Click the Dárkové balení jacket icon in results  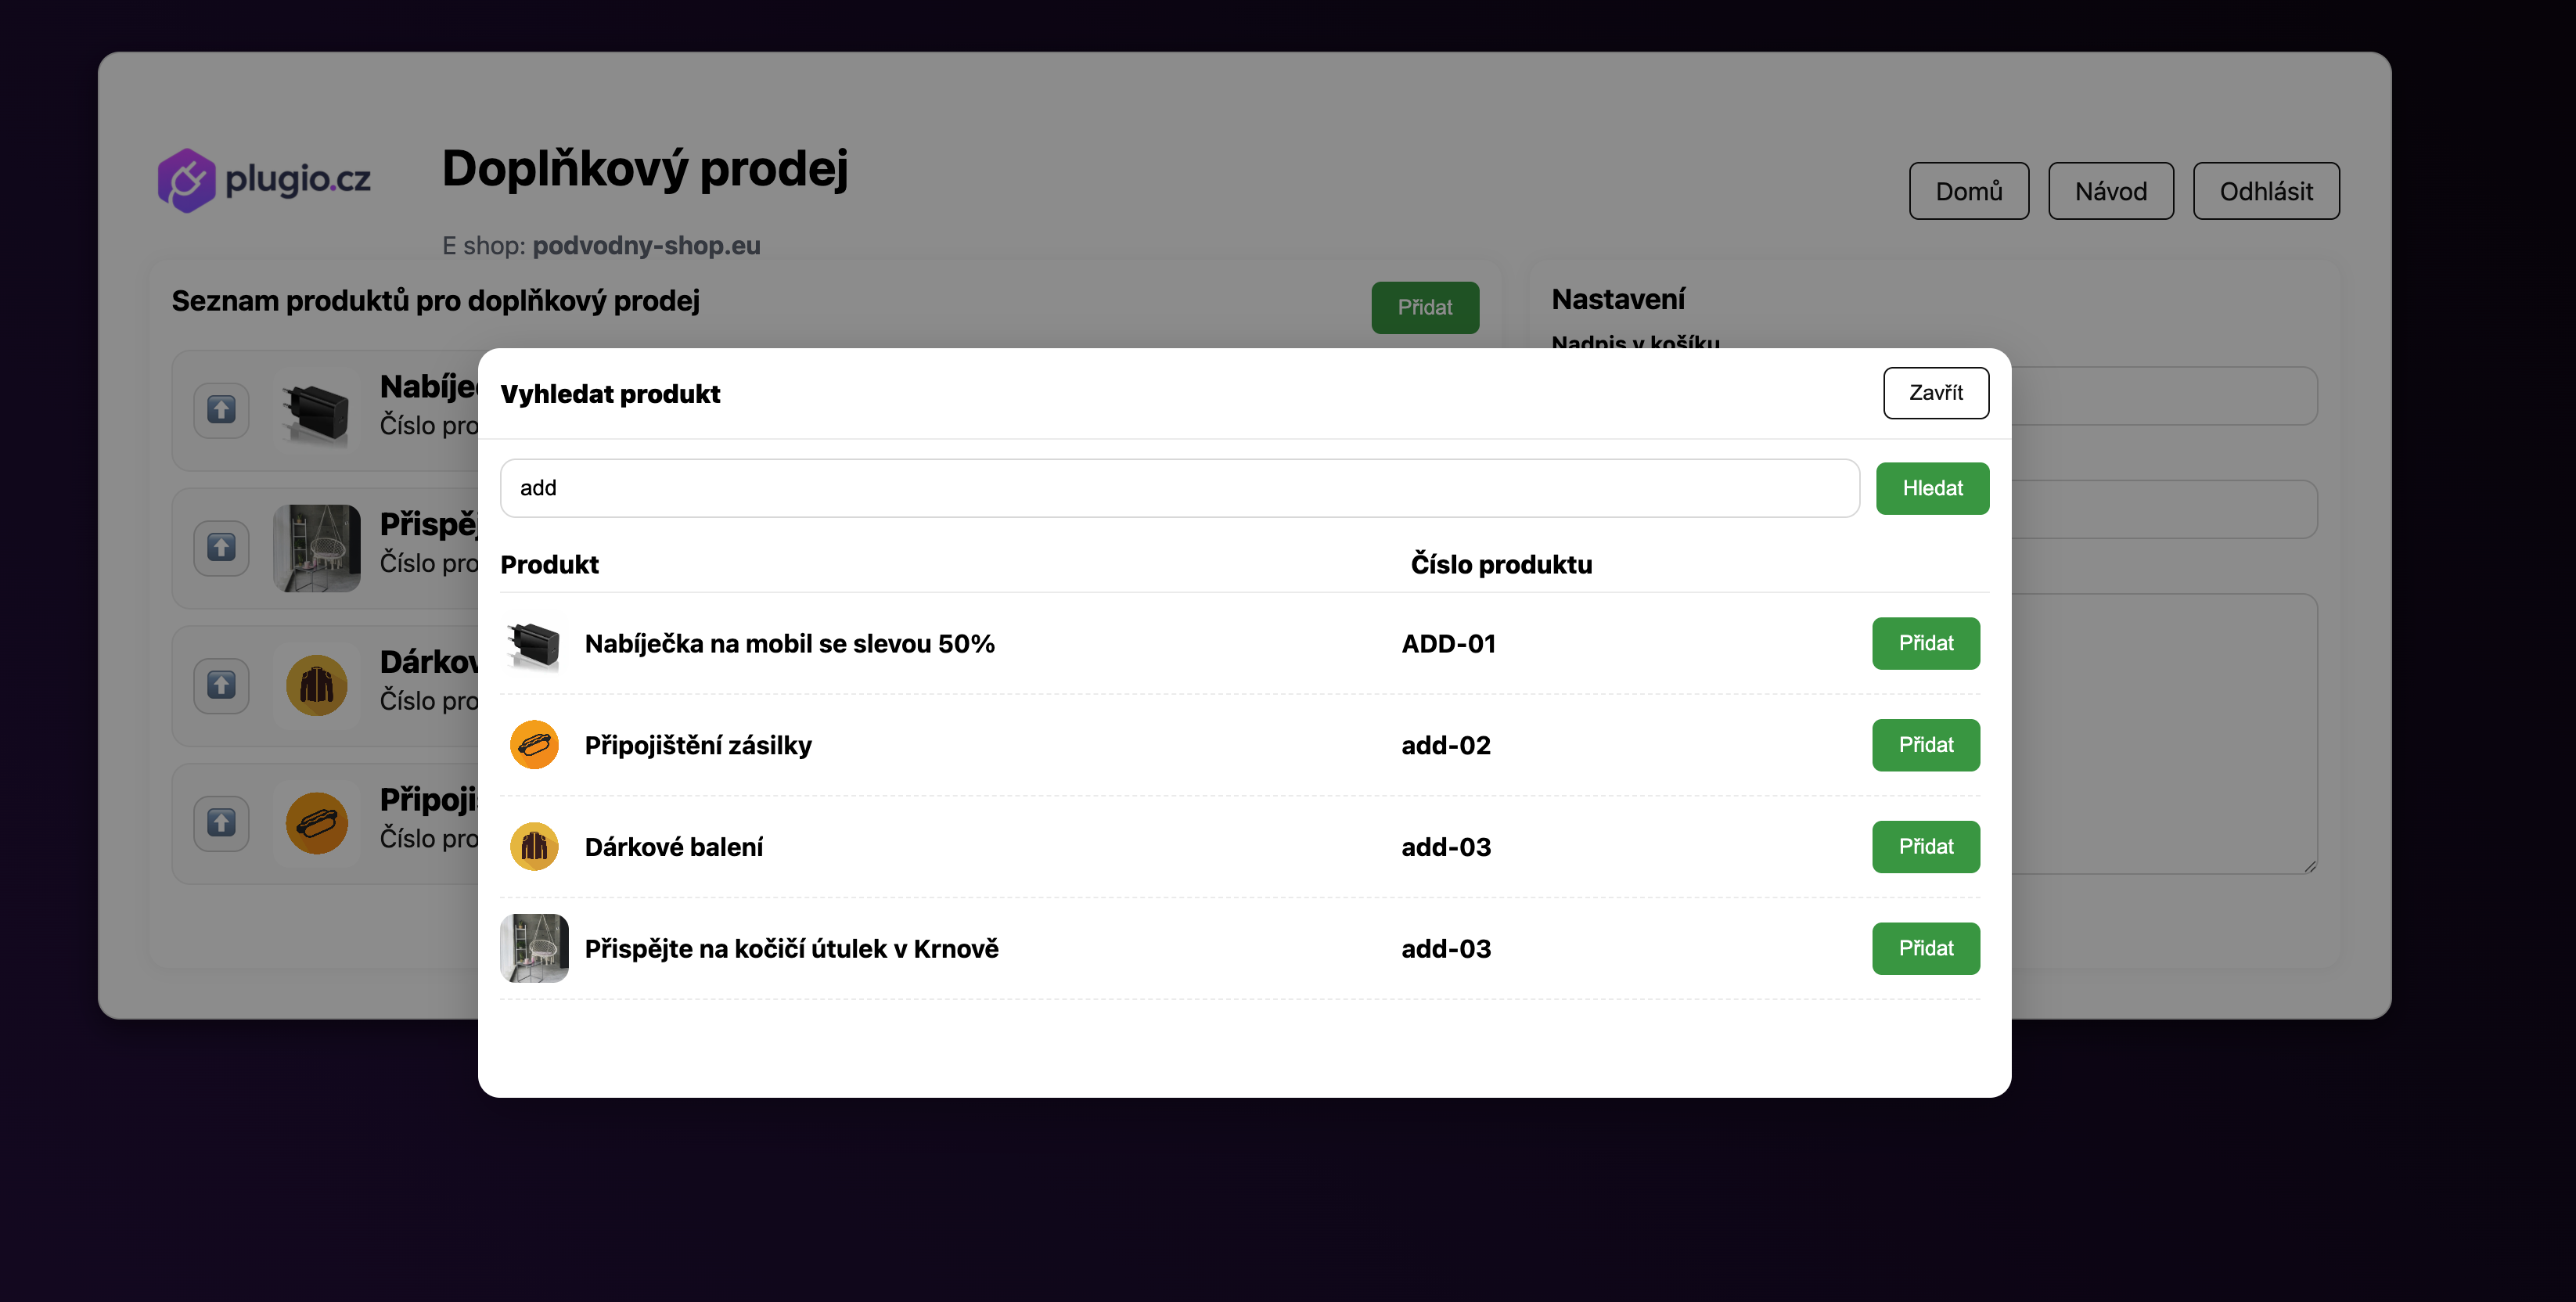coord(534,847)
